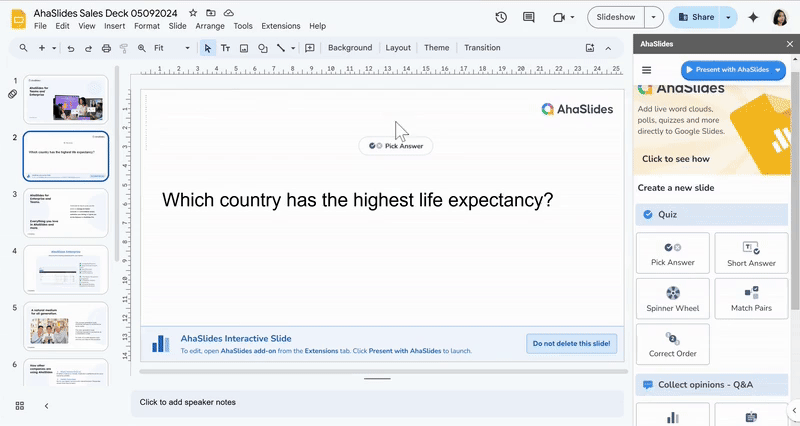
Task: Add a new slide with plus icon
Action: [x=42, y=48]
